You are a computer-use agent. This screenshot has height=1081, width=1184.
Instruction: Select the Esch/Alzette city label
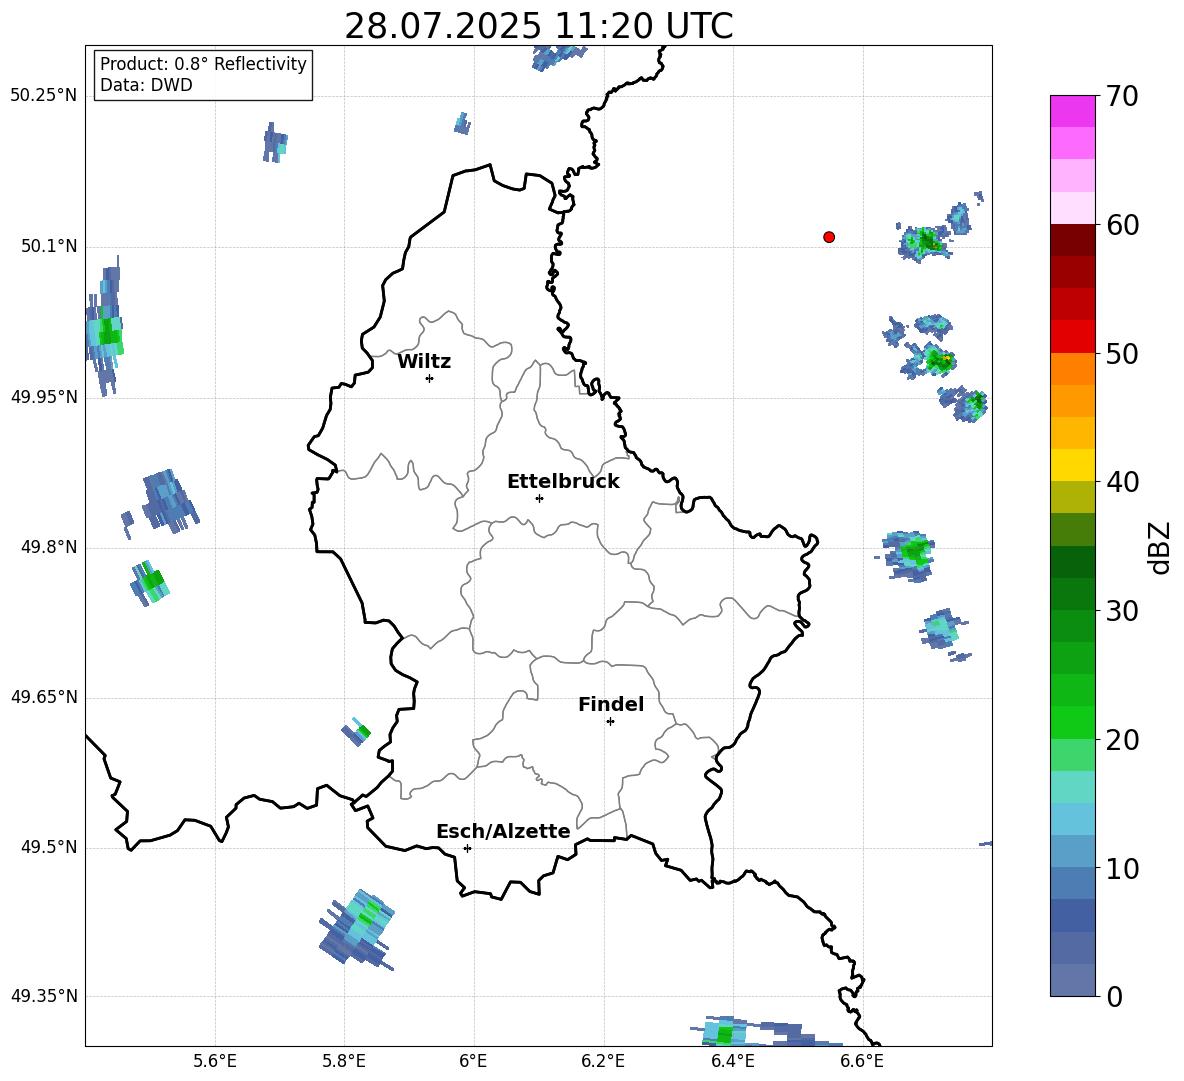[x=503, y=831]
